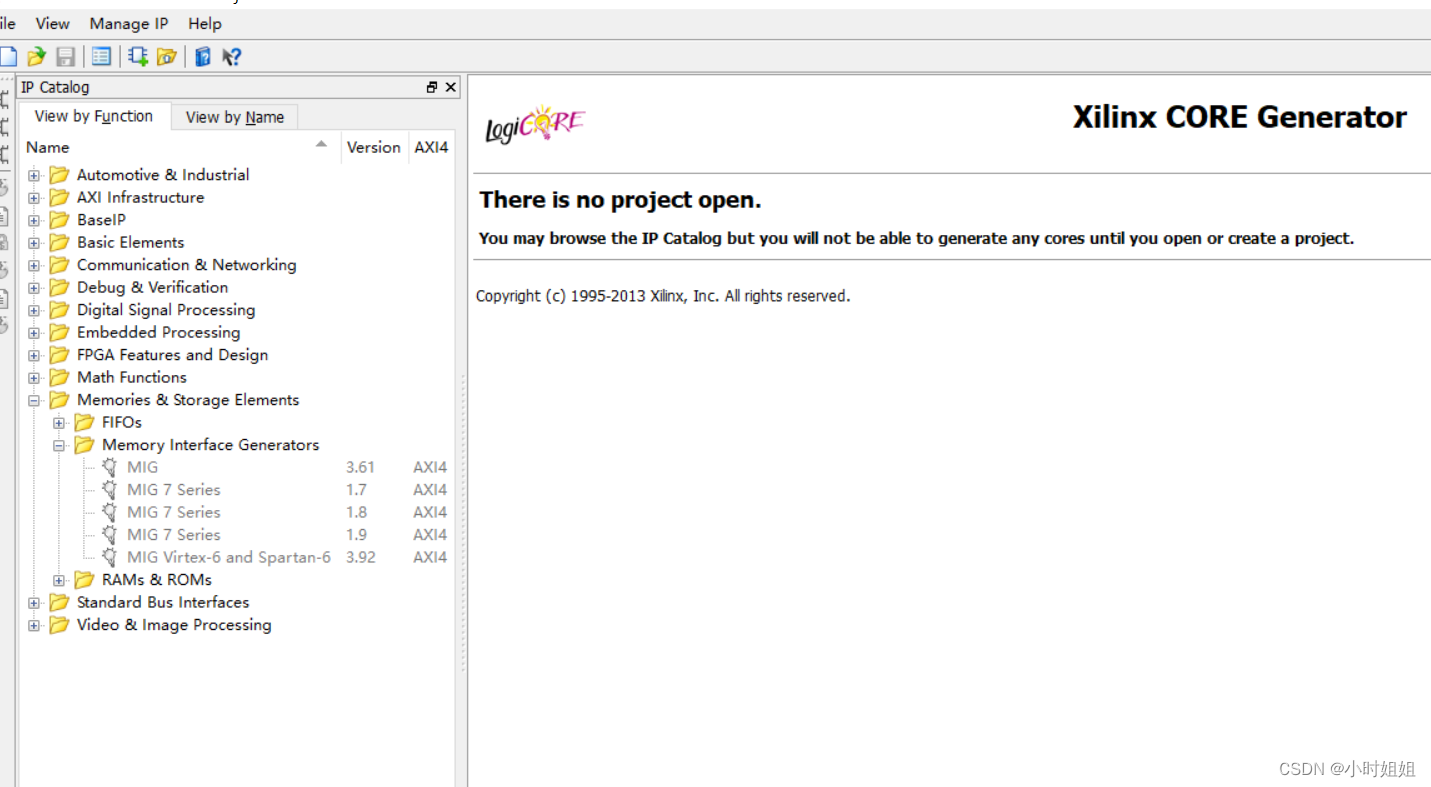Click the folder with info badge toolbar icon
1431x787 pixels.
coord(167,57)
